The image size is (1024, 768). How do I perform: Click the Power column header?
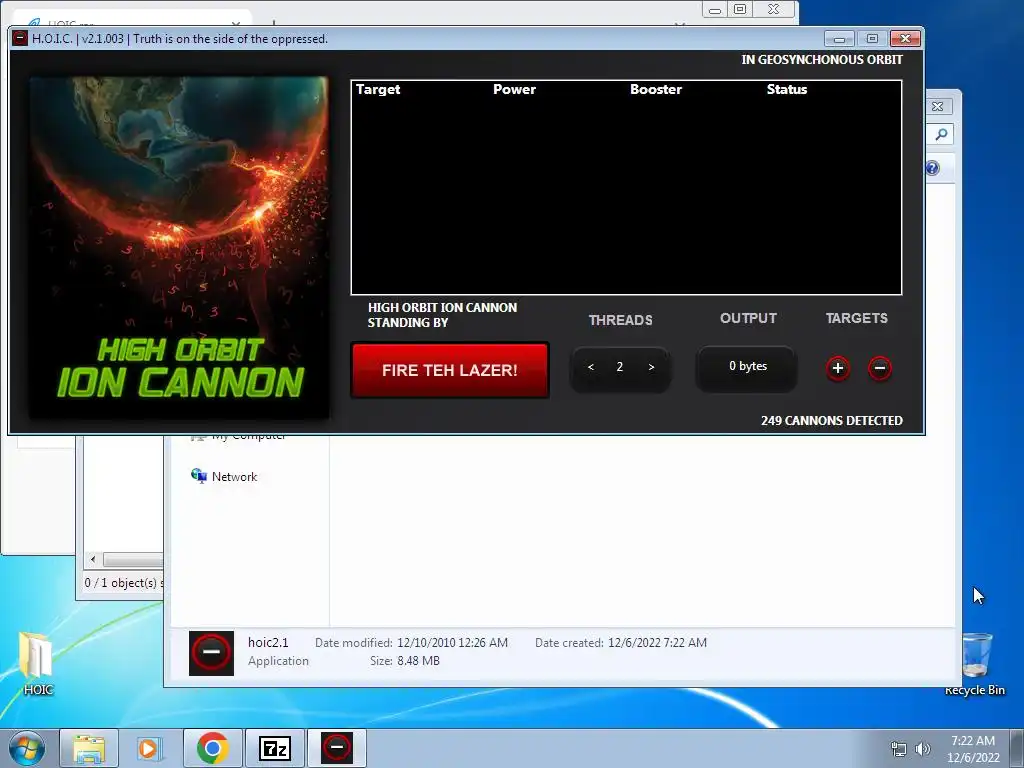click(x=515, y=89)
